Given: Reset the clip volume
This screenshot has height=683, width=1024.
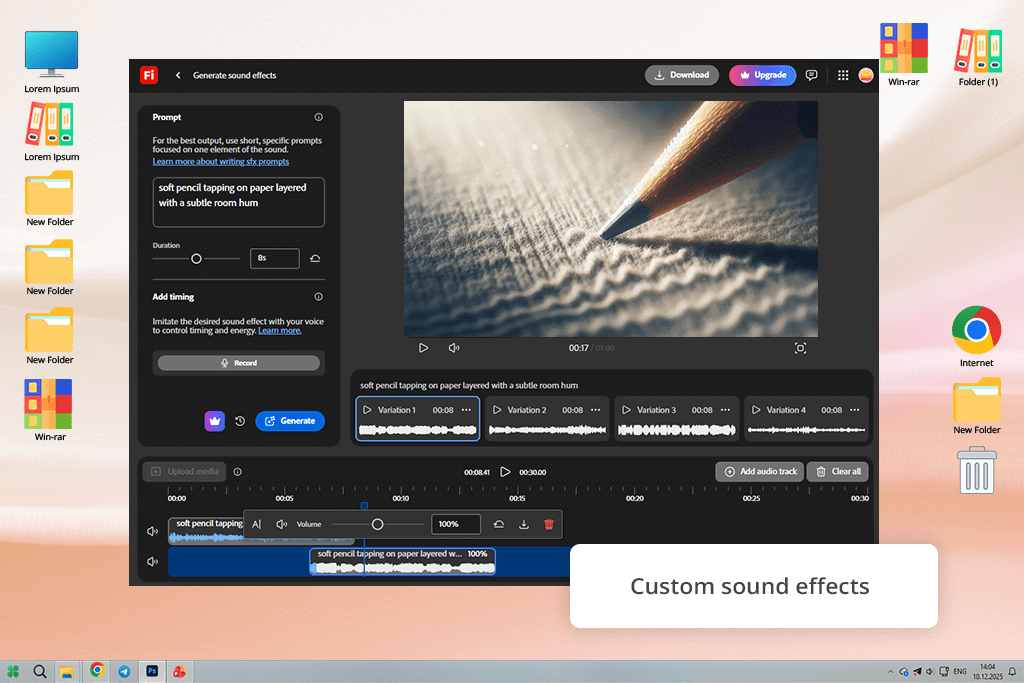Looking at the screenshot, I should coord(499,524).
